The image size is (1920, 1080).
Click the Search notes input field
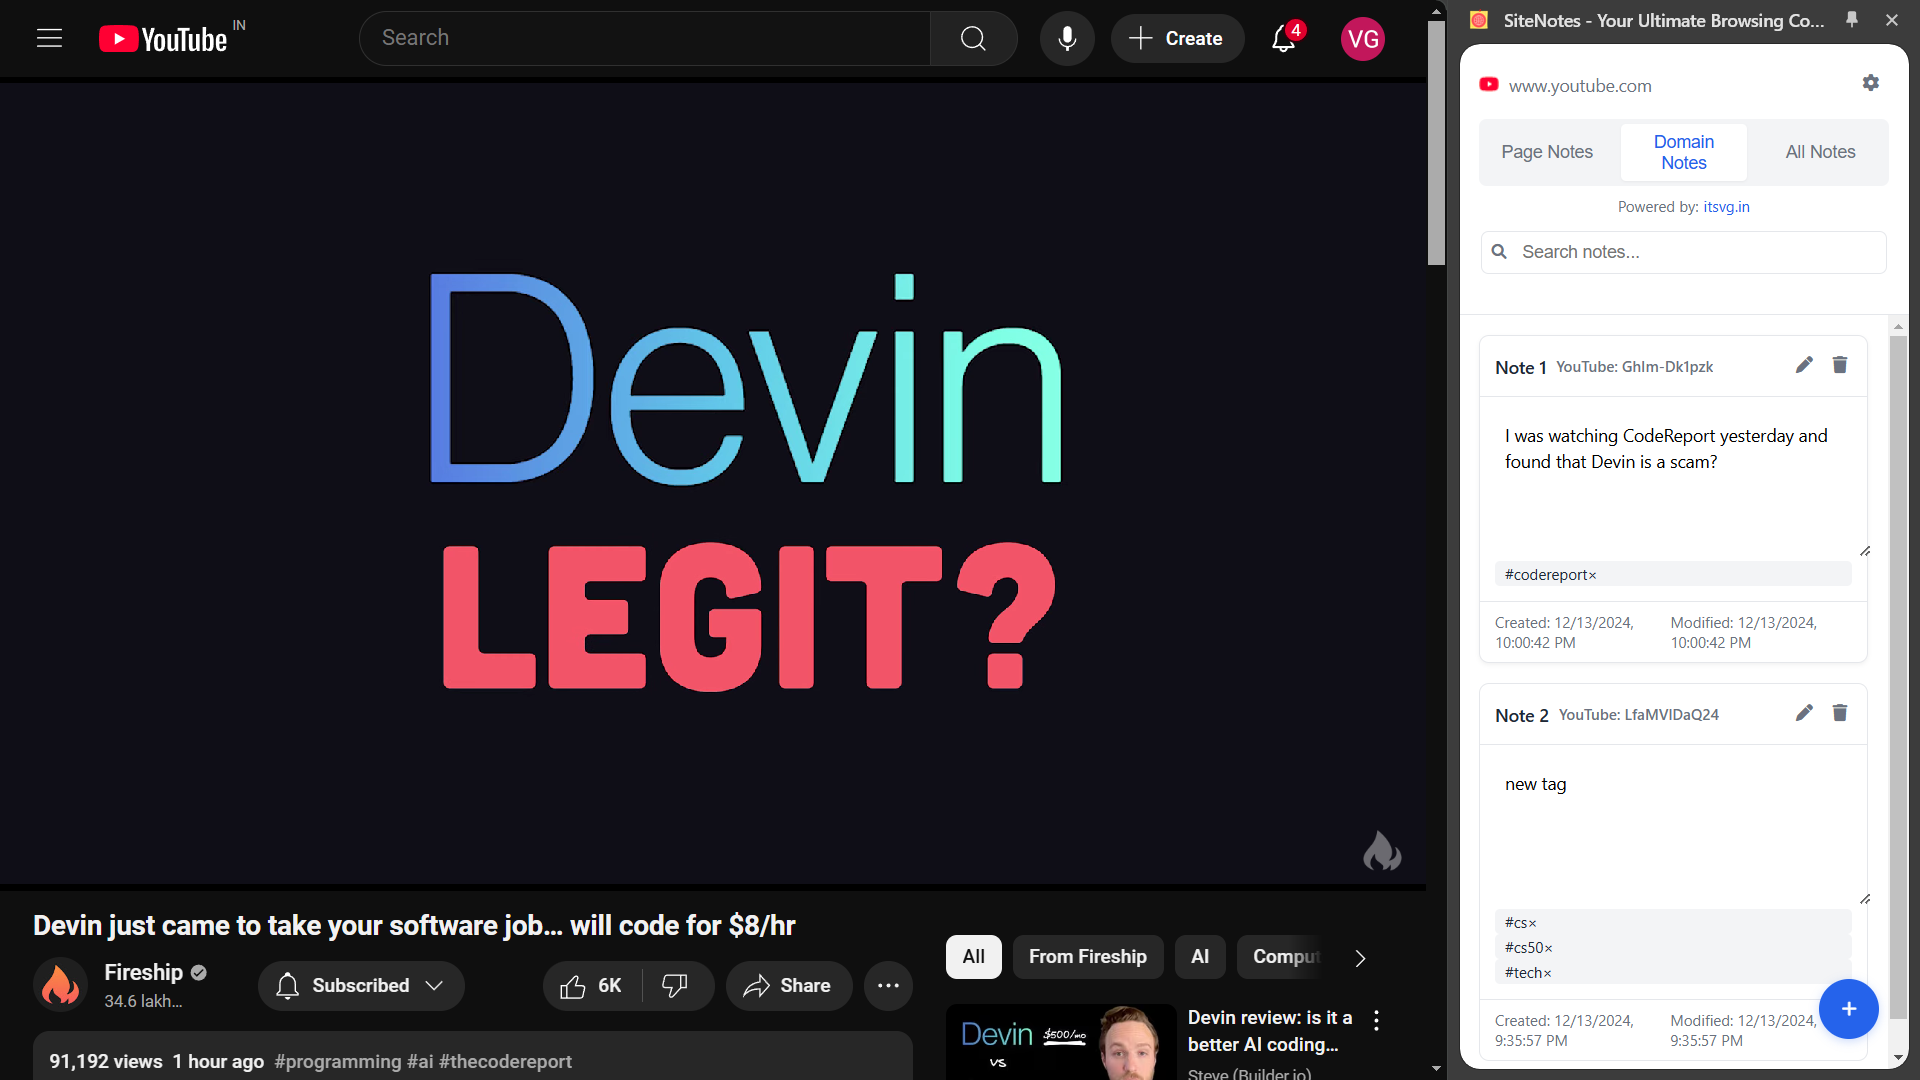coord(1684,252)
